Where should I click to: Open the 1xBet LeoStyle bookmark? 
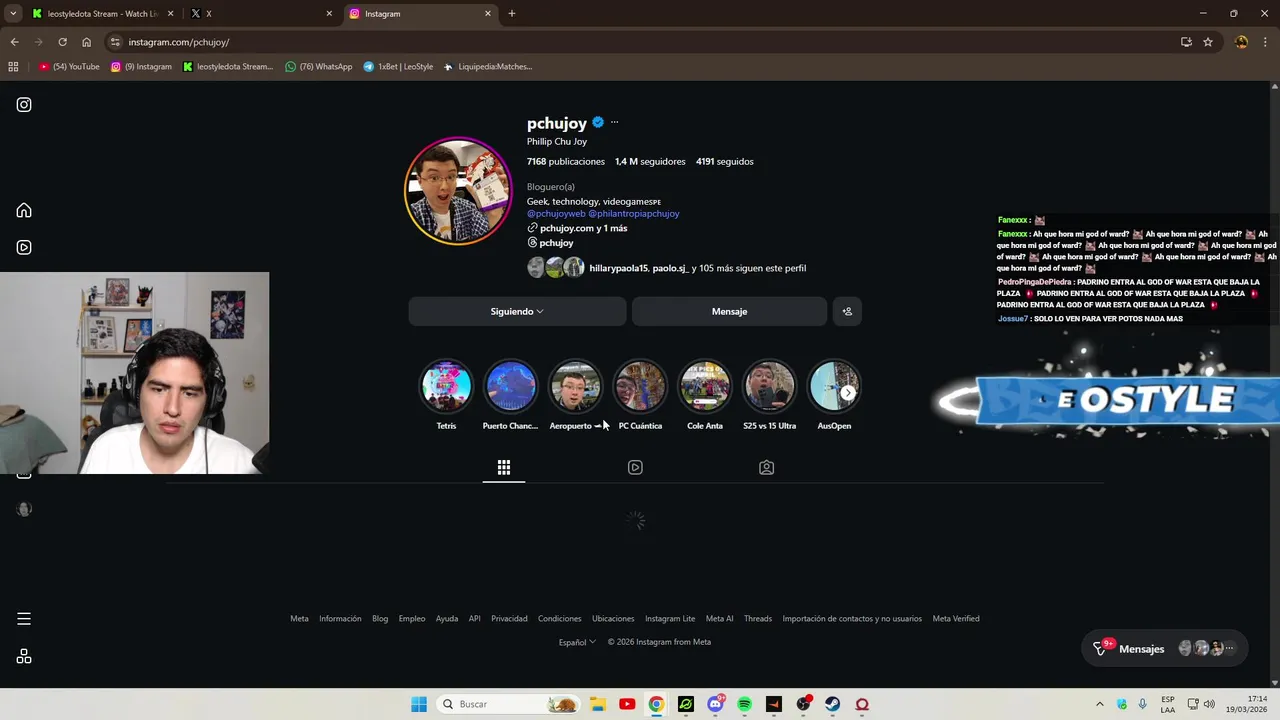[x=398, y=67]
